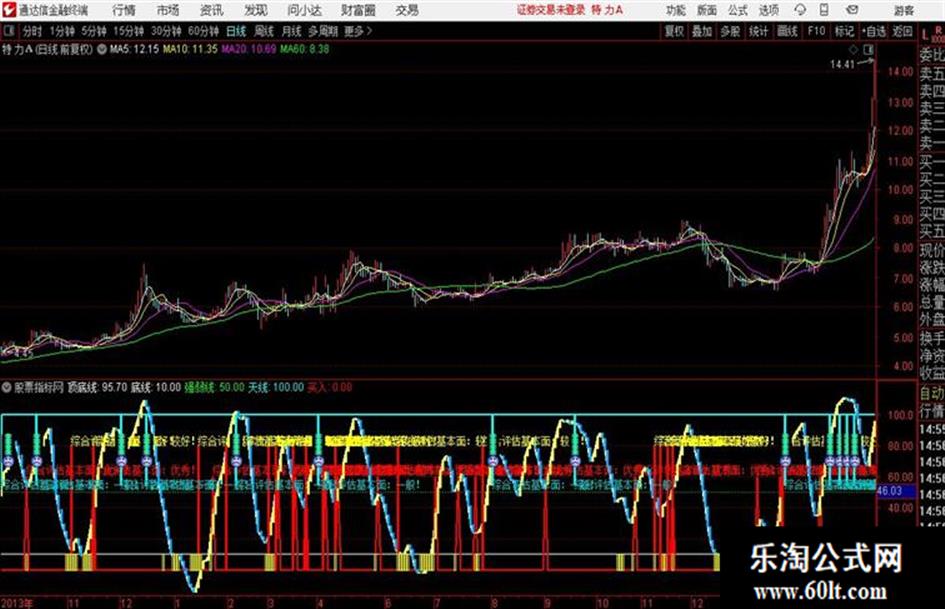Open the 问小达 menu

304,10
